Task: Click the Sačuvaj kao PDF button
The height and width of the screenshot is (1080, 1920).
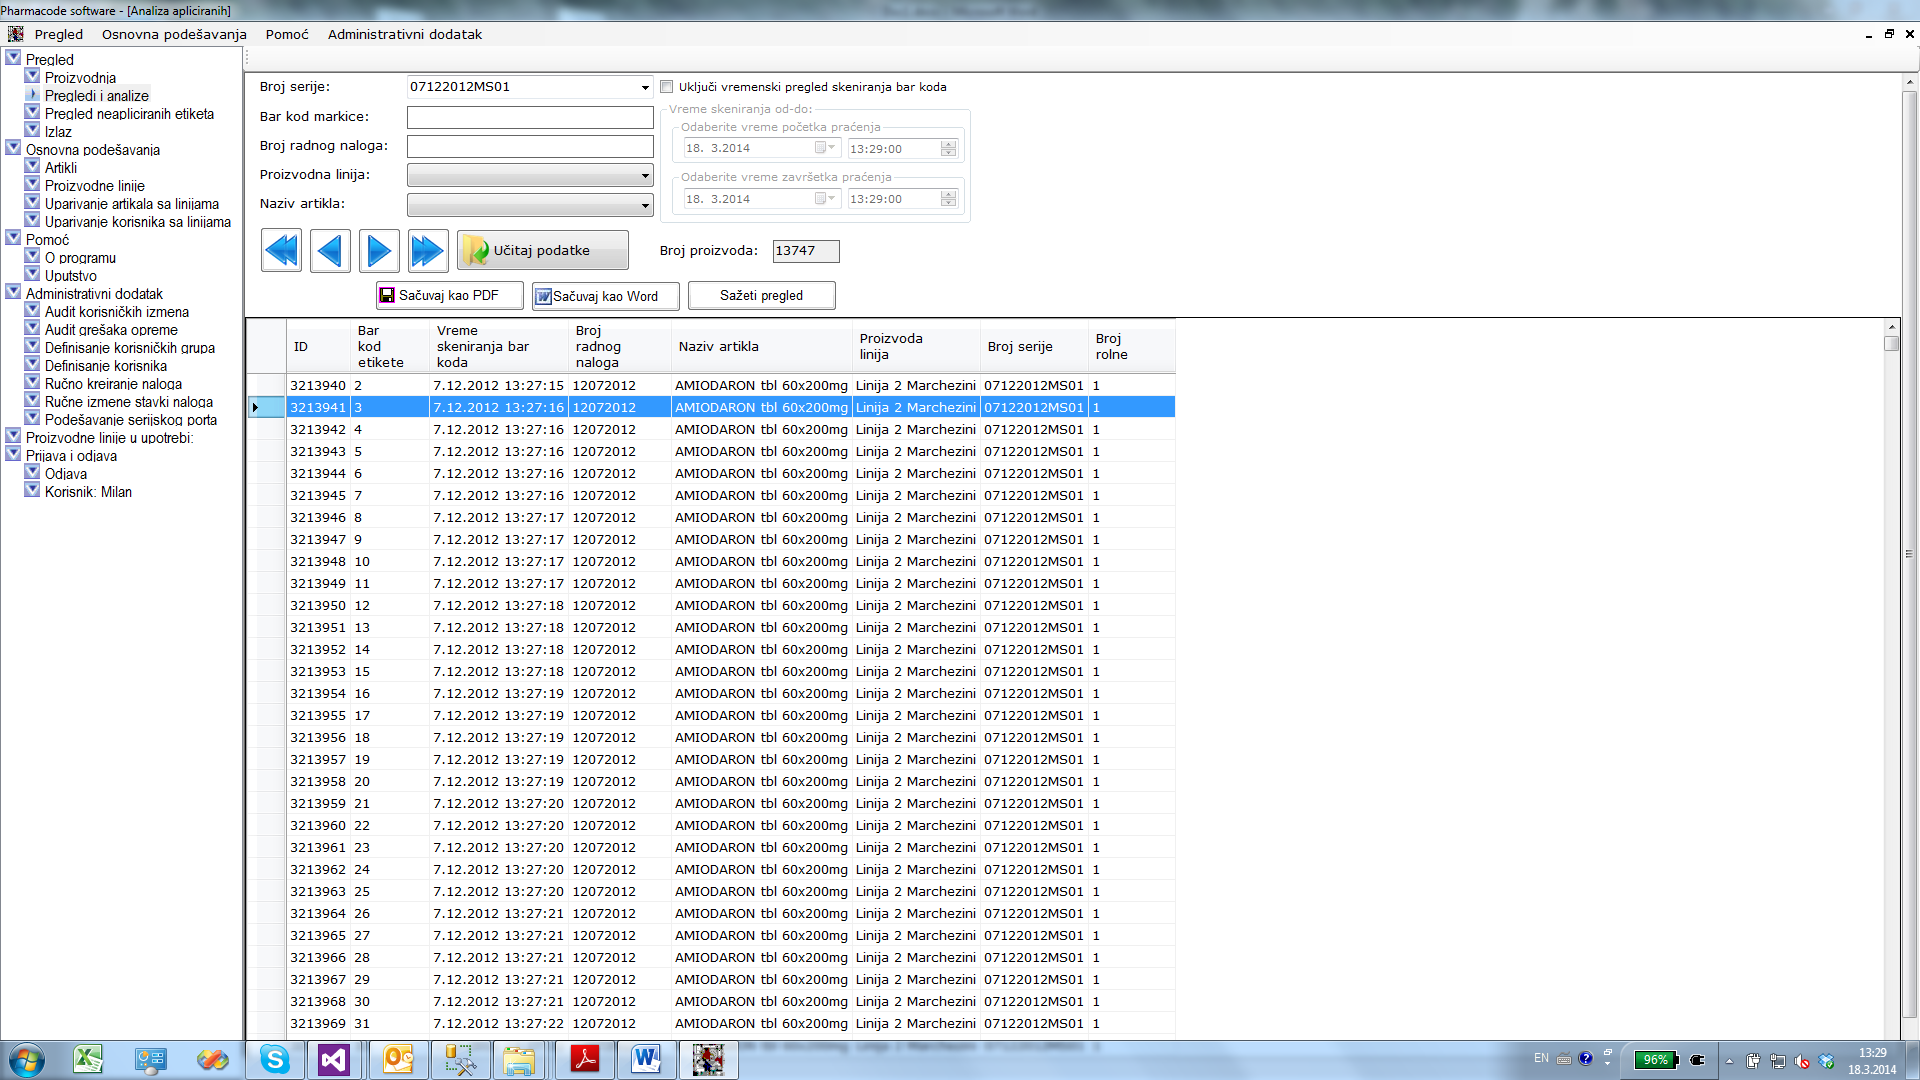Action: coord(449,296)
